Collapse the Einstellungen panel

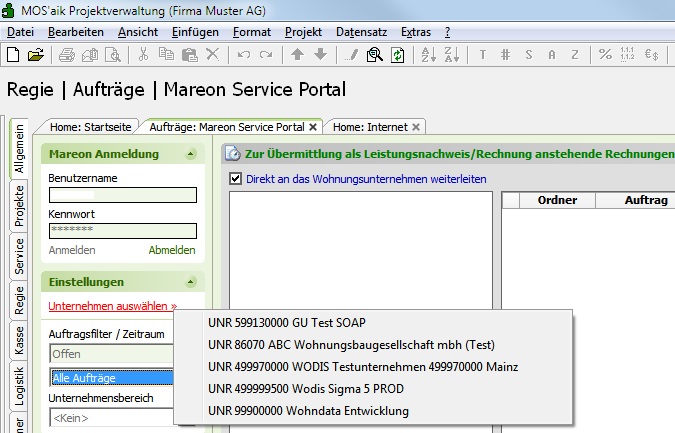190,282
